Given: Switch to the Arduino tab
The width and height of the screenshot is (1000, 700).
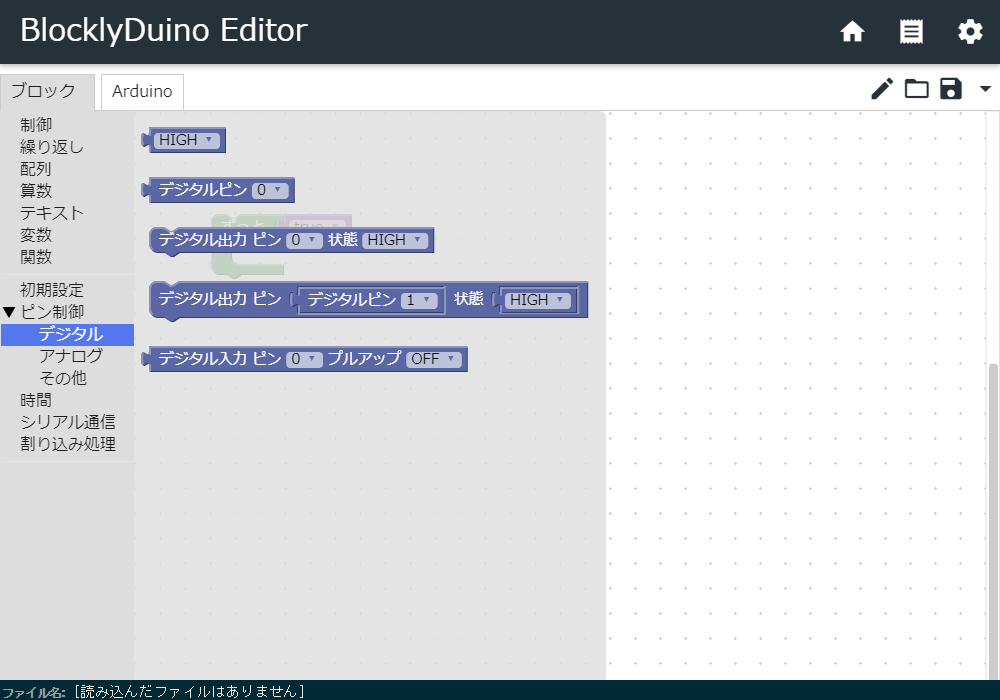Looking at the screenshot, I should pyautogui.click(x=142, y=91).
